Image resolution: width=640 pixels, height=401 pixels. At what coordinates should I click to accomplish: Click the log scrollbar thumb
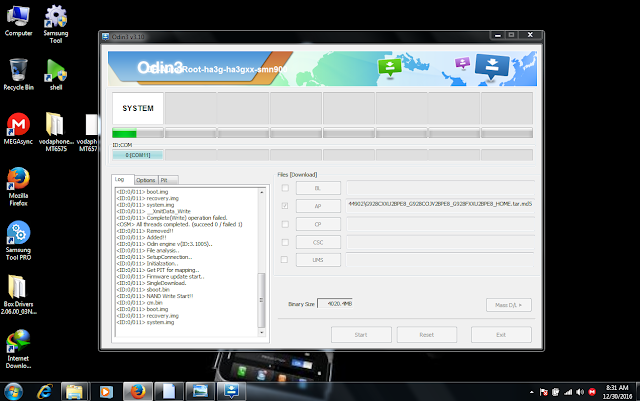coord(262,300)
